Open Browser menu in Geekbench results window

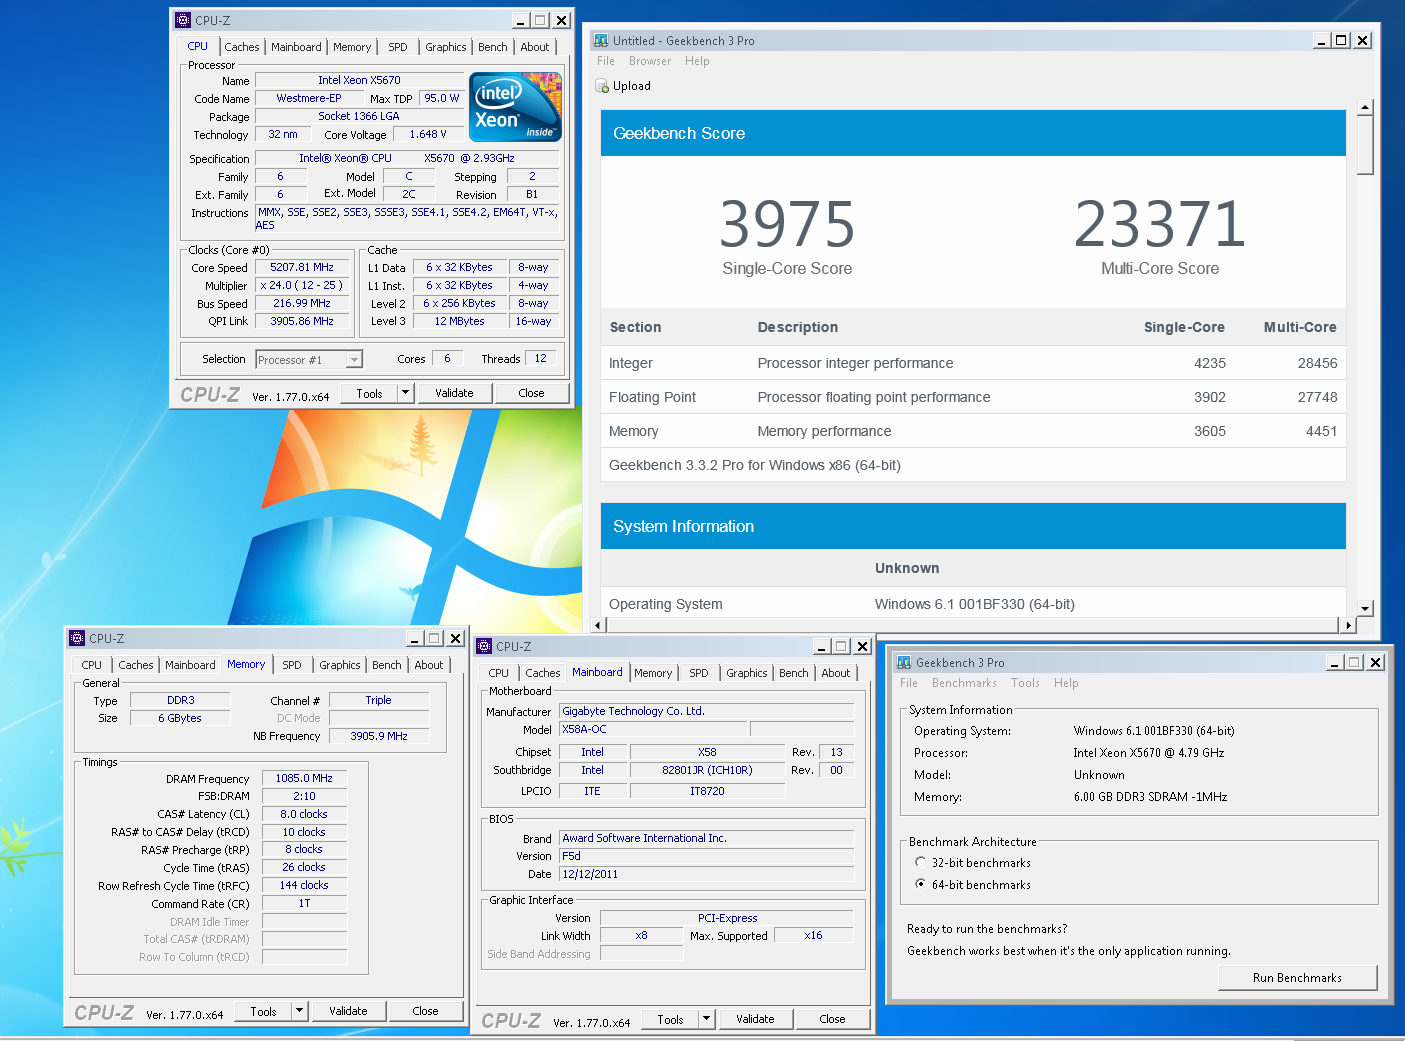click(x=650, y=61)
